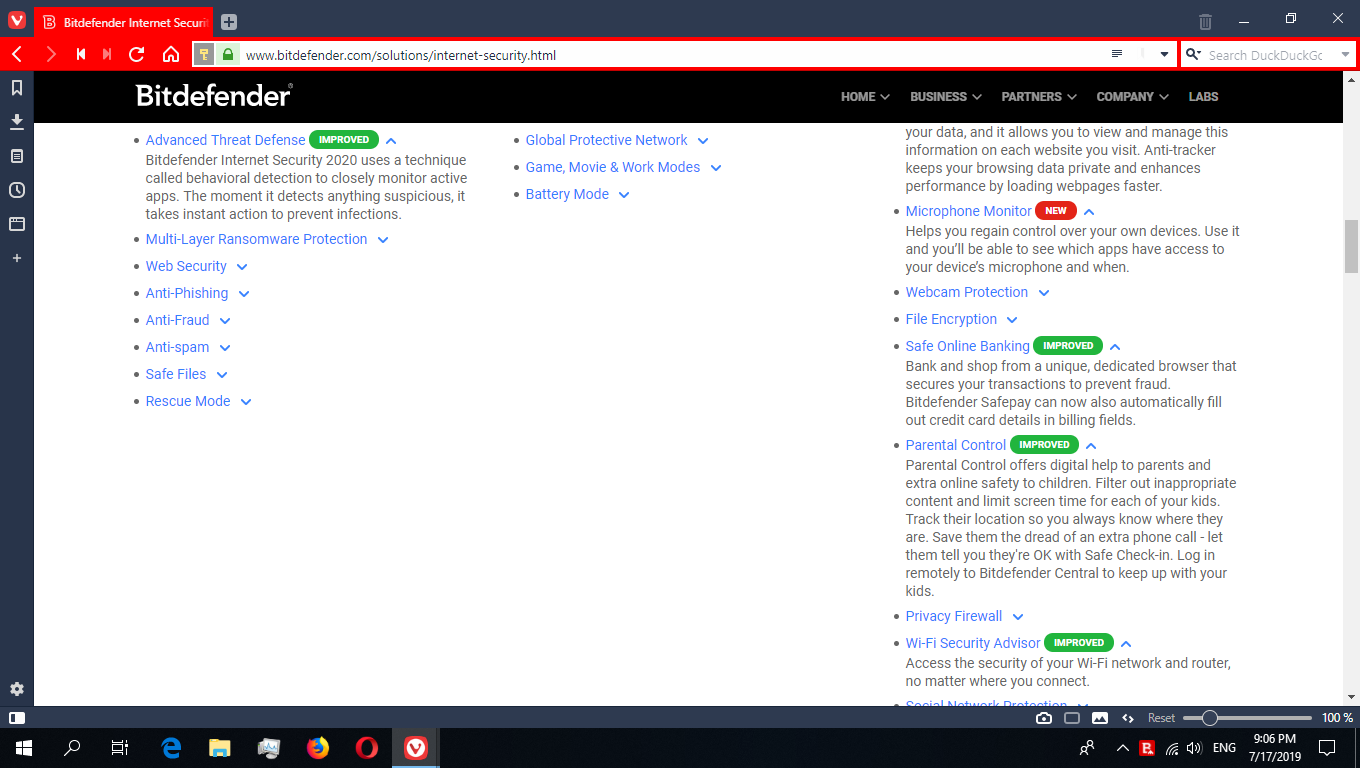
Task: Open the HOME menu
Action: click(x=865, y=97)
